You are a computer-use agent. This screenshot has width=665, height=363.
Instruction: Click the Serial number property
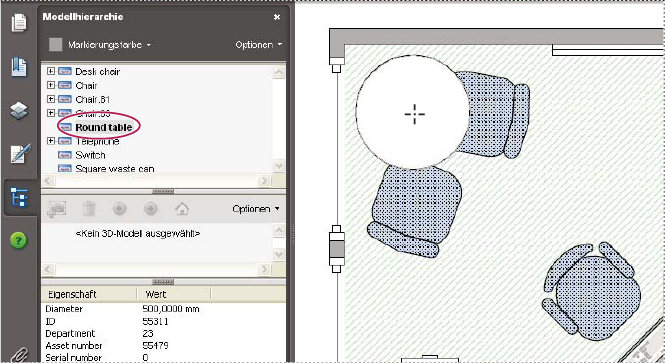pyautogui.click(x=73, y=357)
